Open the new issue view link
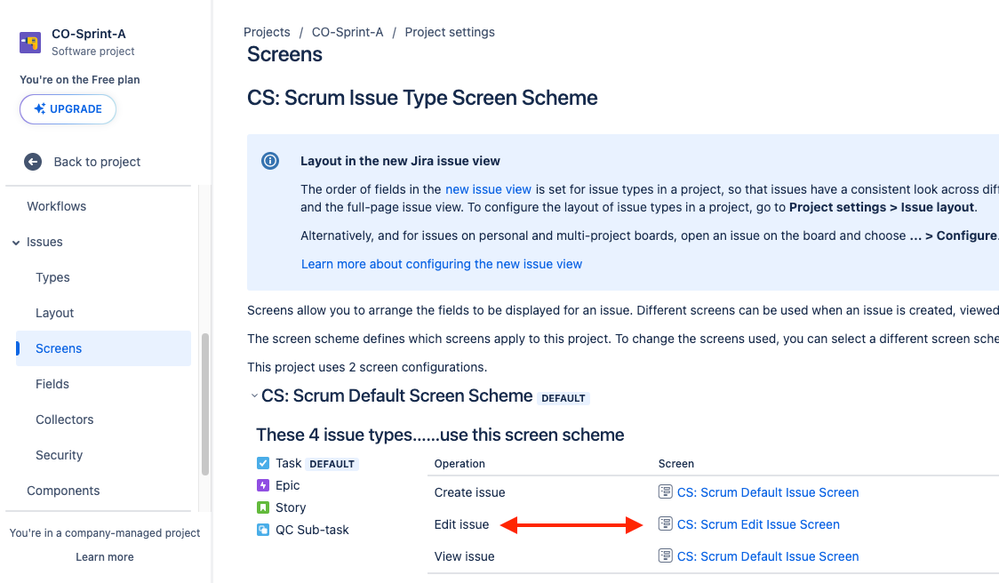This screenshot has height=583, width=999. [488, 189]
